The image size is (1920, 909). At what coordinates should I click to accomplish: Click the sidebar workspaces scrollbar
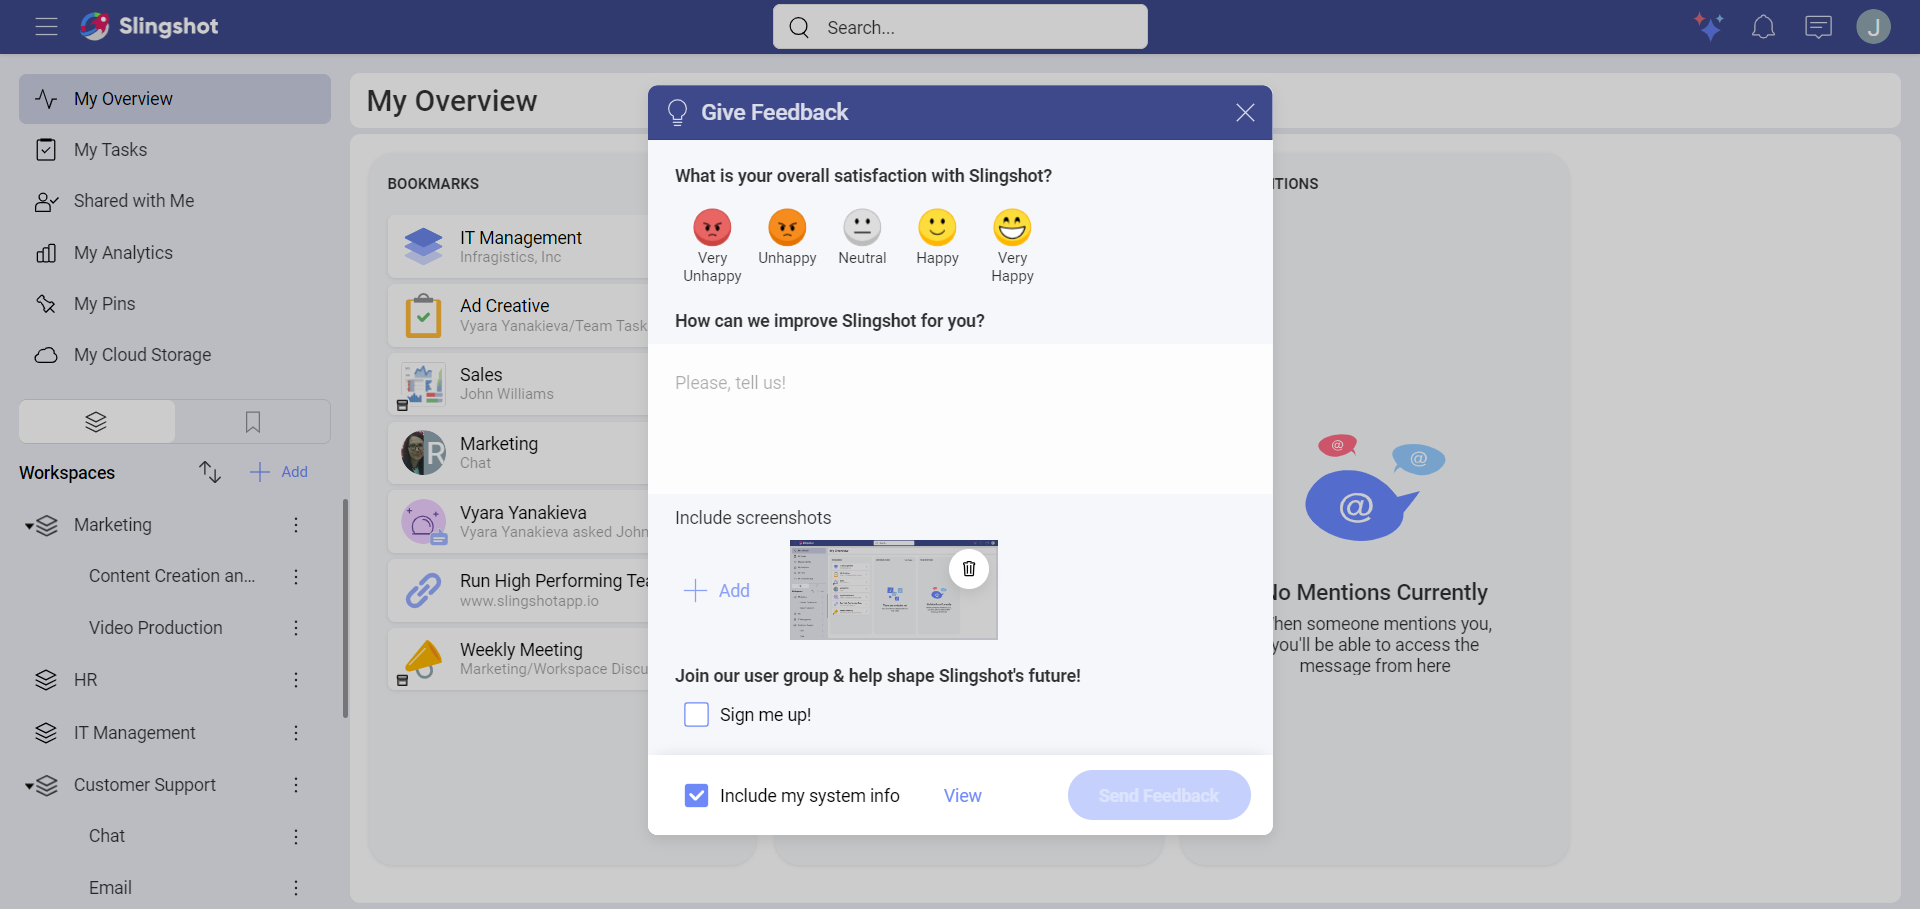[345, 609]
